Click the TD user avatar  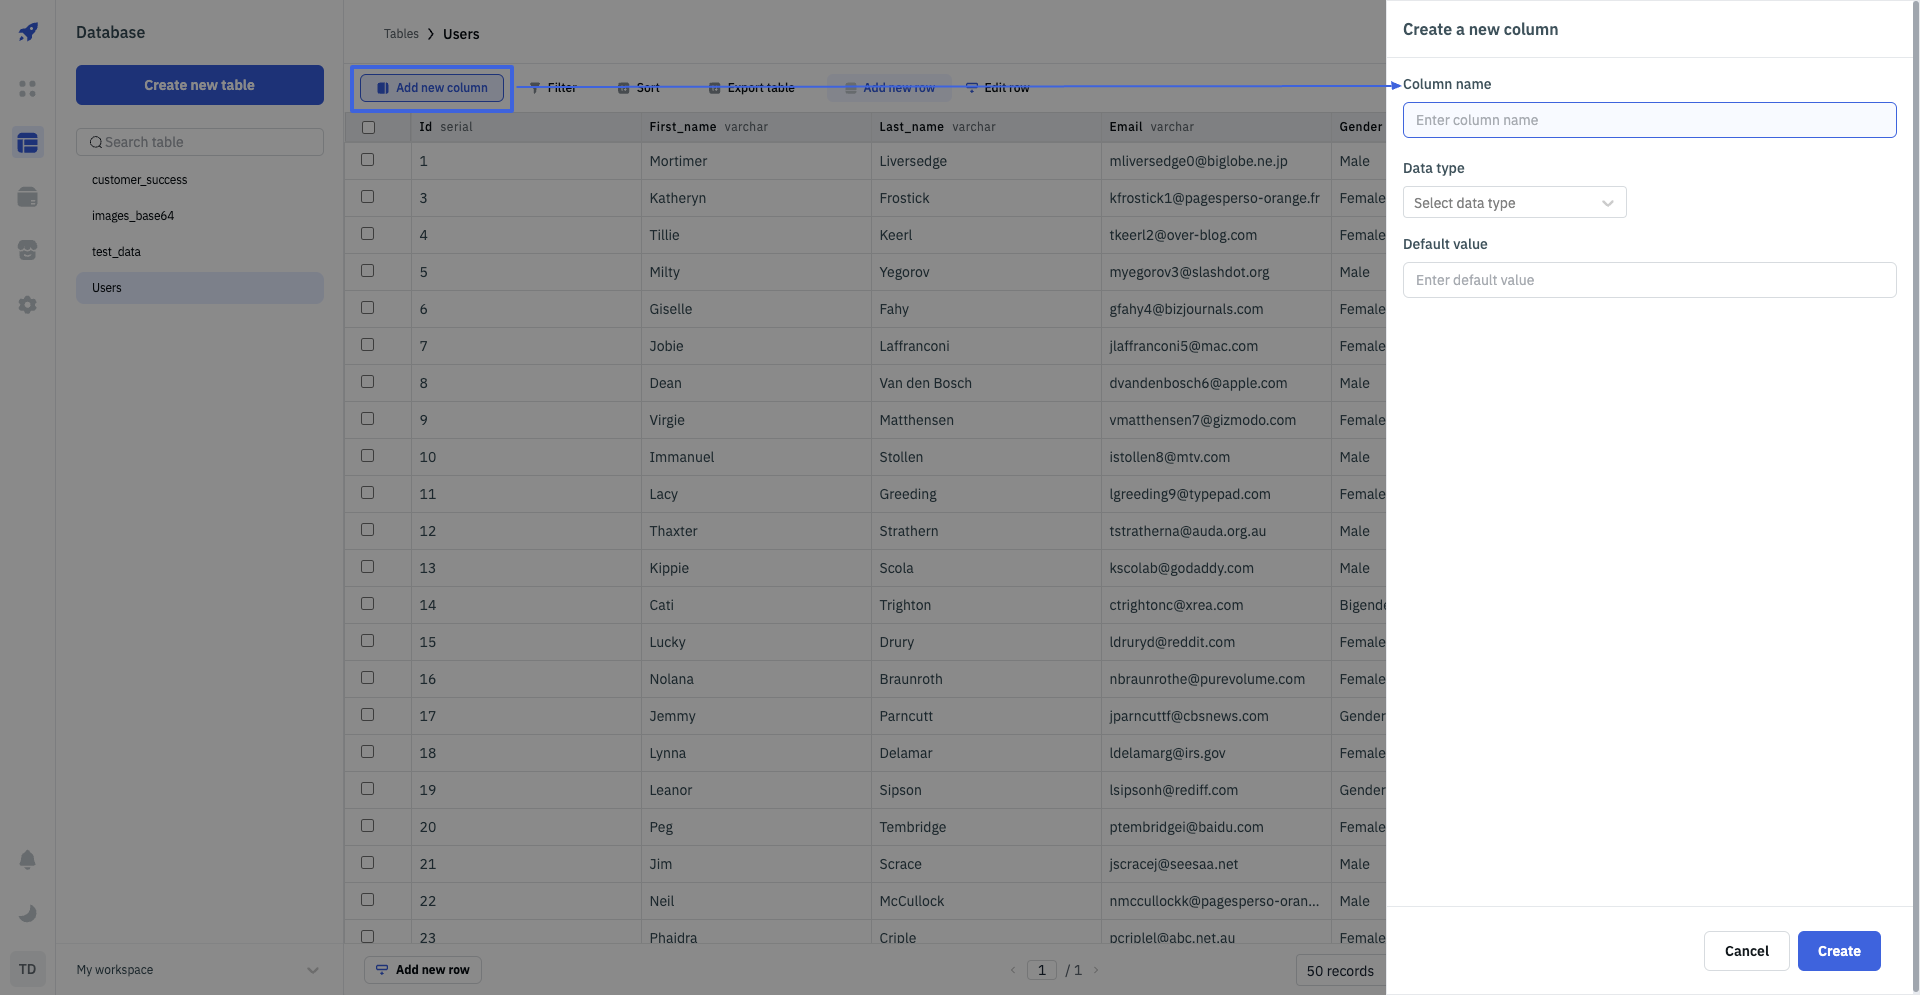(x=28, y=969)
